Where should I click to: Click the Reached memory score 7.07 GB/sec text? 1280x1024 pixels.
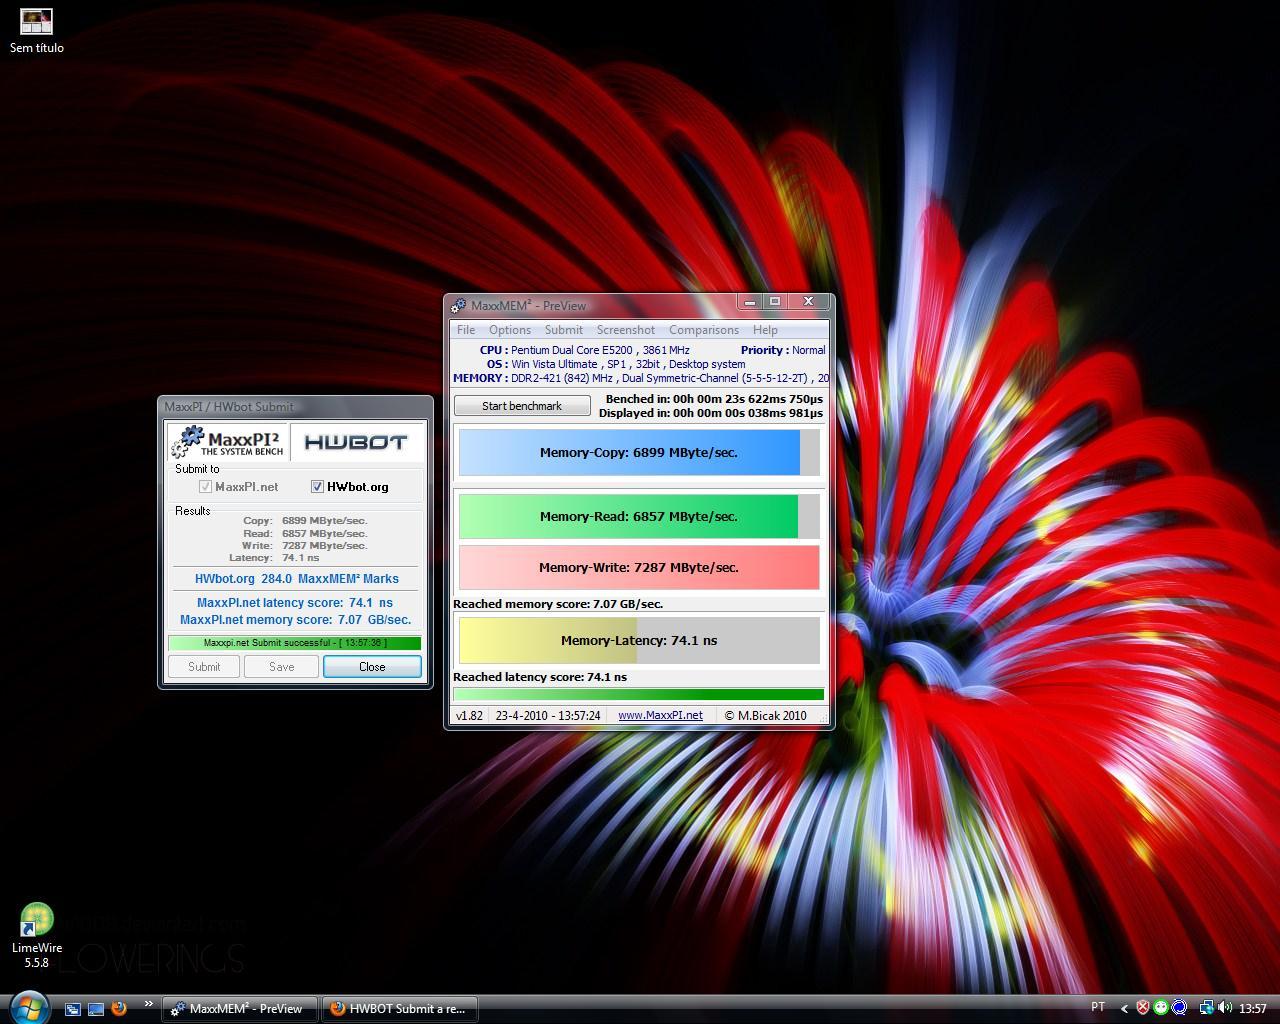point(558,604)
